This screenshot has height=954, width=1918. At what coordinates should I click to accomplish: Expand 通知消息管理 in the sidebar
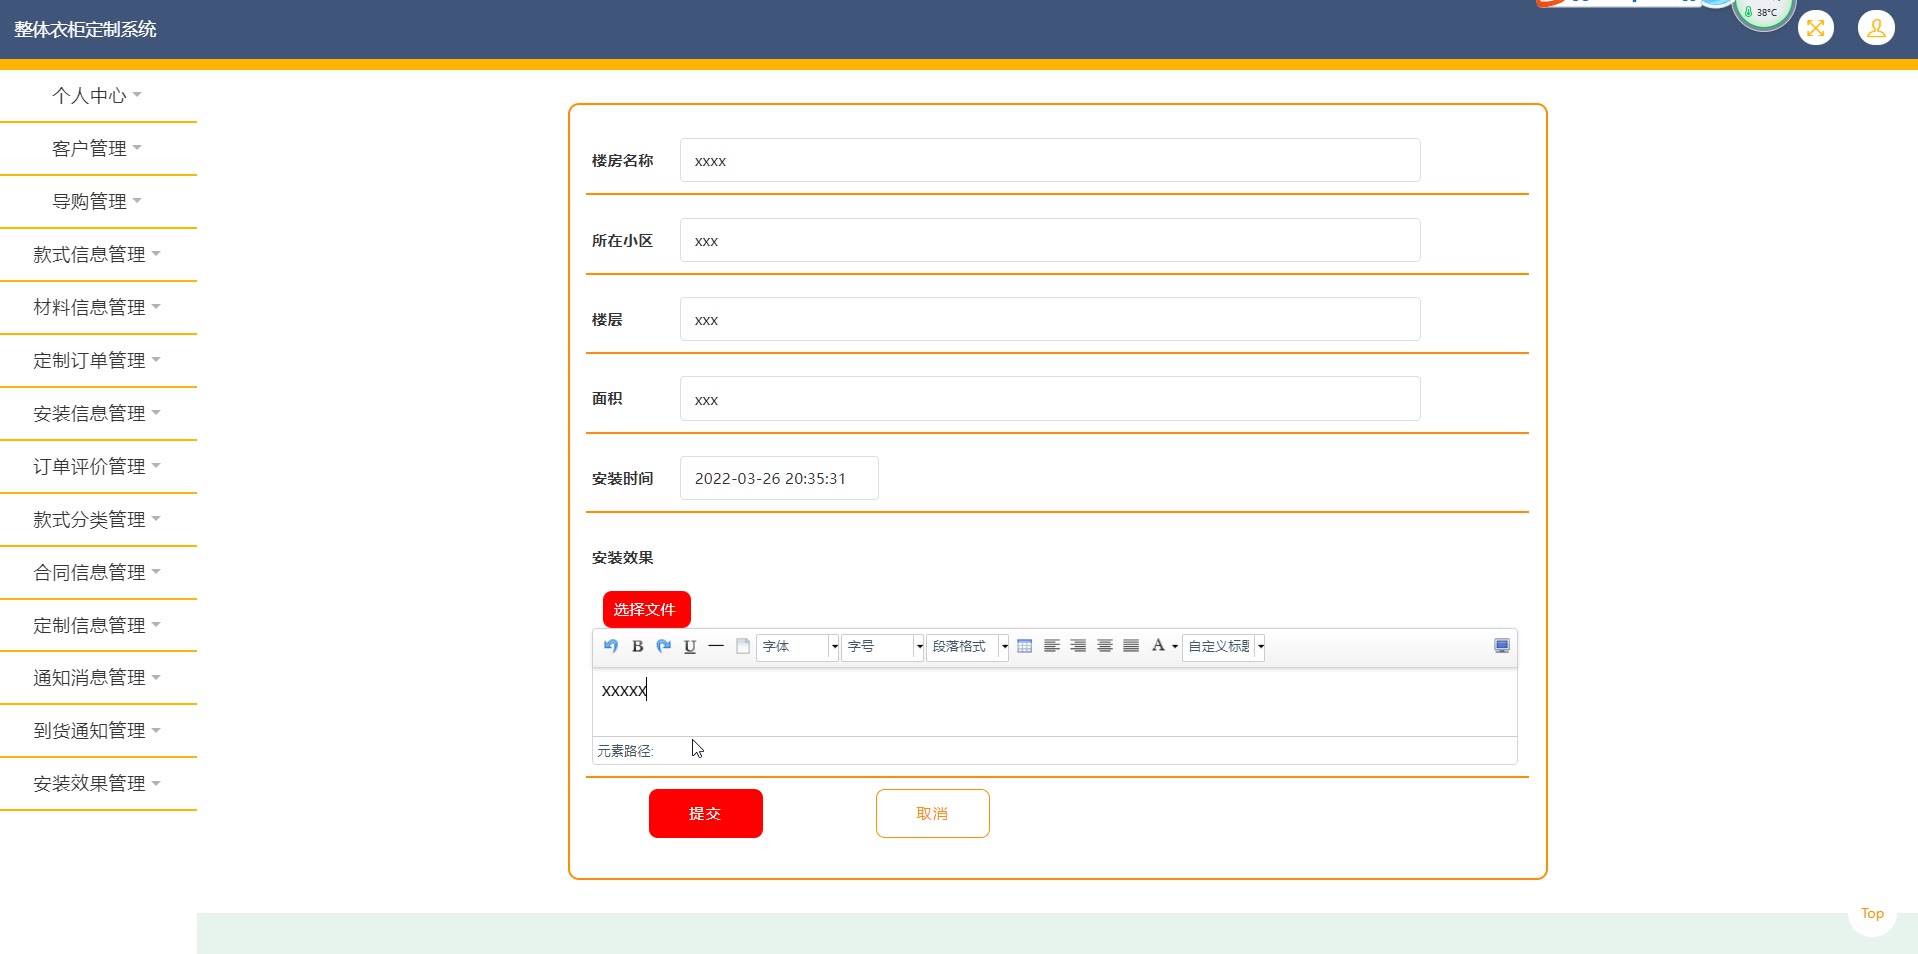click(x=98, y=678)
